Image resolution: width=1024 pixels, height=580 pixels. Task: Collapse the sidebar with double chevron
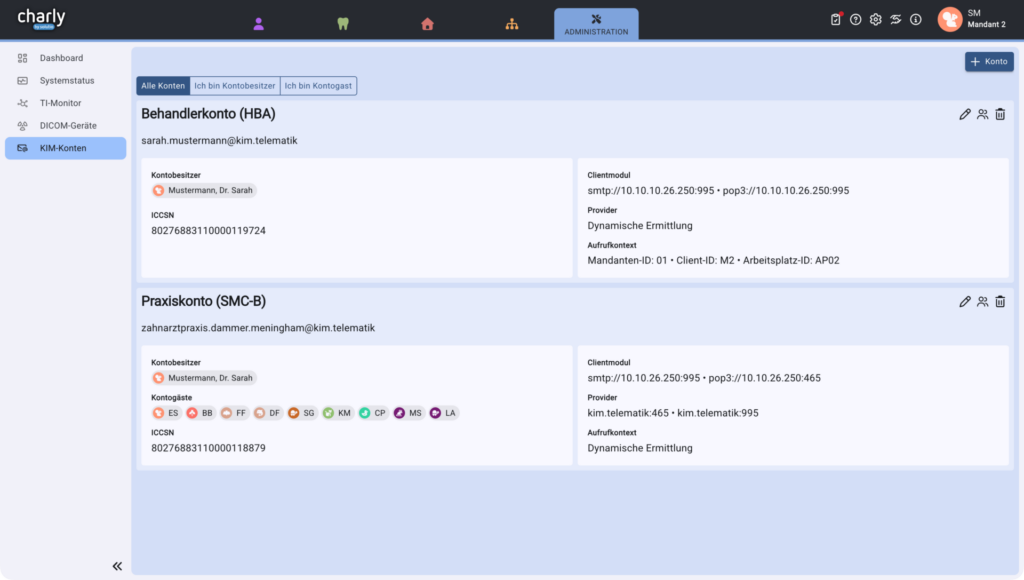click(x=117, y=566)
